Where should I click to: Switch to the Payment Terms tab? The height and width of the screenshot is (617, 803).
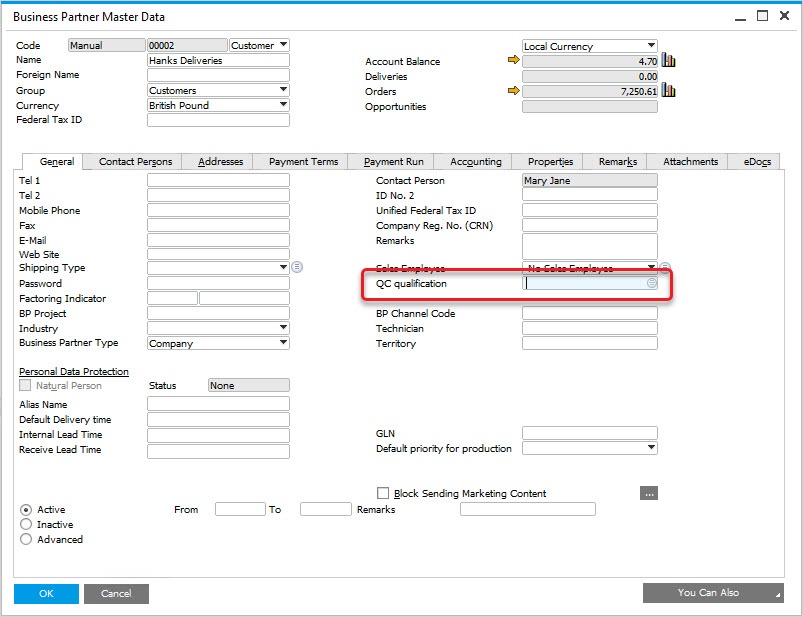pos(303,162)
